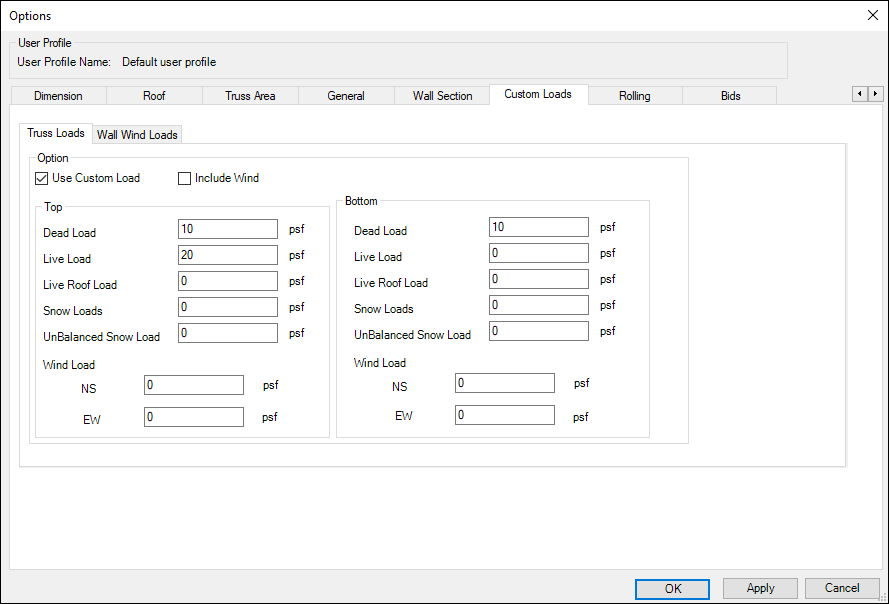Screen dimensions: 889x604
Task: Switch to the Rolling tab
Action: pyautogui.click(x=634, y=96)
